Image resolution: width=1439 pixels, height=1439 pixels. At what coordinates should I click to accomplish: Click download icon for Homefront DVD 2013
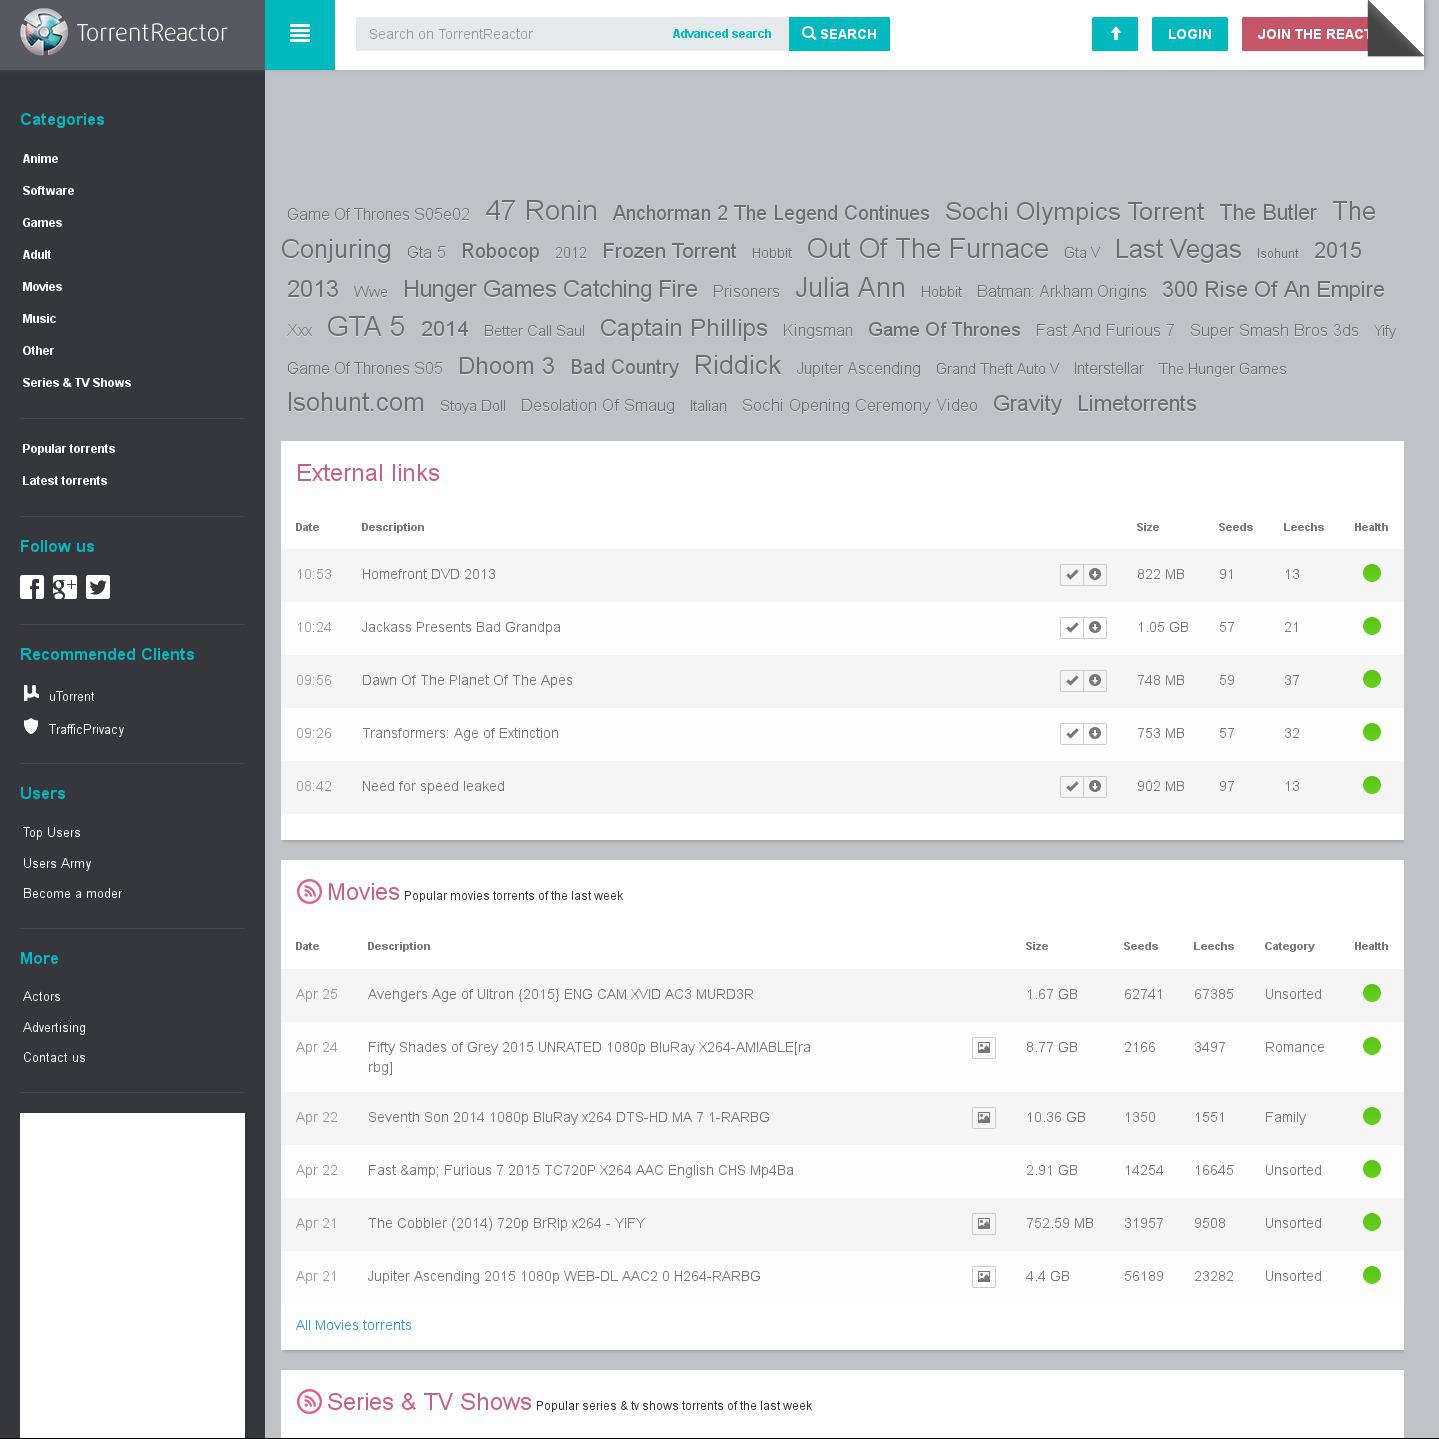click(1095, 574)
